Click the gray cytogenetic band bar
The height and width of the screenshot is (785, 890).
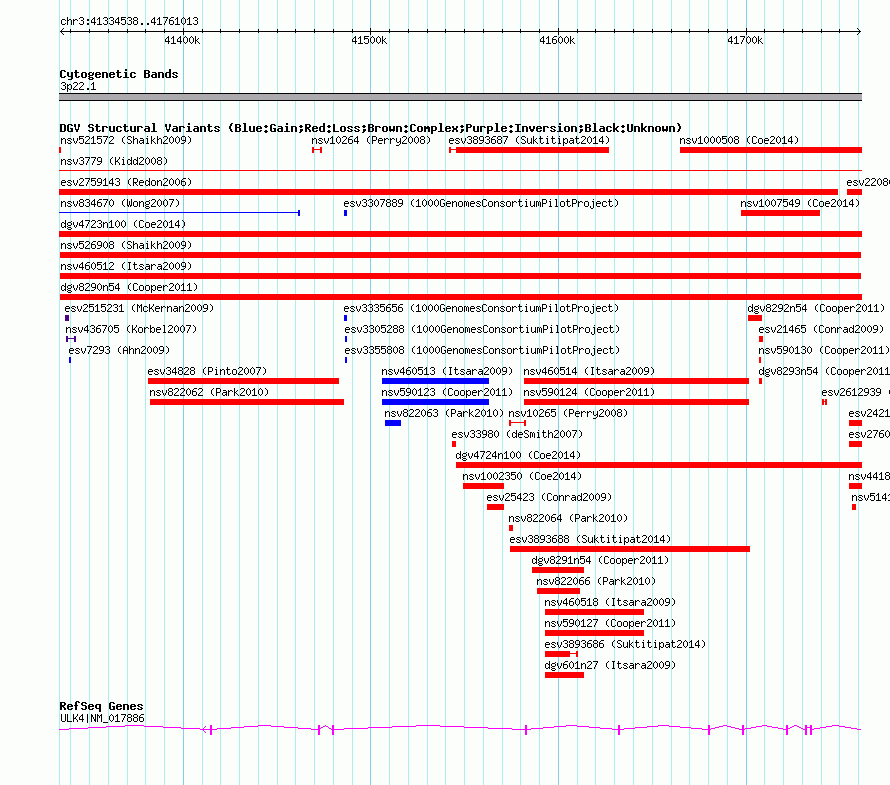point(460,97)
